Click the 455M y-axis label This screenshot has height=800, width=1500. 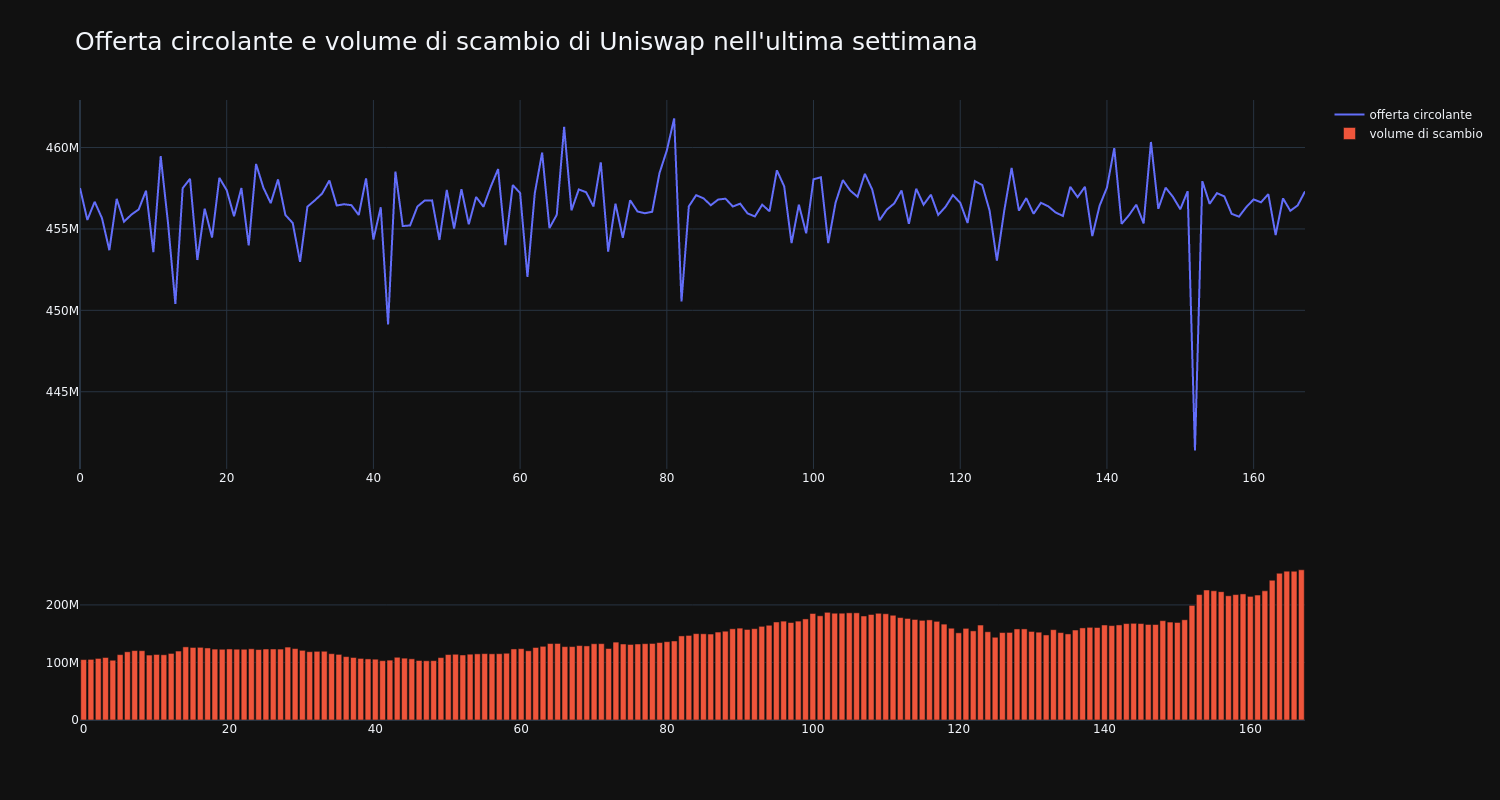pyautogui.click(x=62, y=229)
